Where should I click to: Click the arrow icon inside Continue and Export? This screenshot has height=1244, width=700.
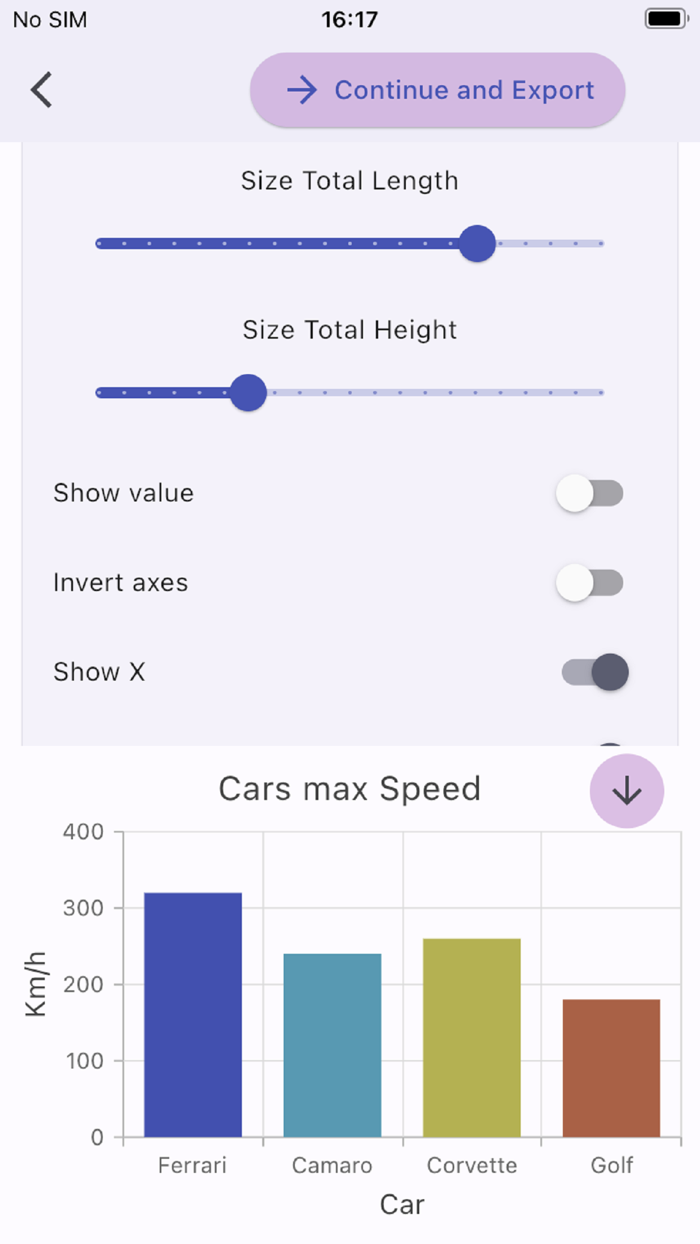[301, 90]
